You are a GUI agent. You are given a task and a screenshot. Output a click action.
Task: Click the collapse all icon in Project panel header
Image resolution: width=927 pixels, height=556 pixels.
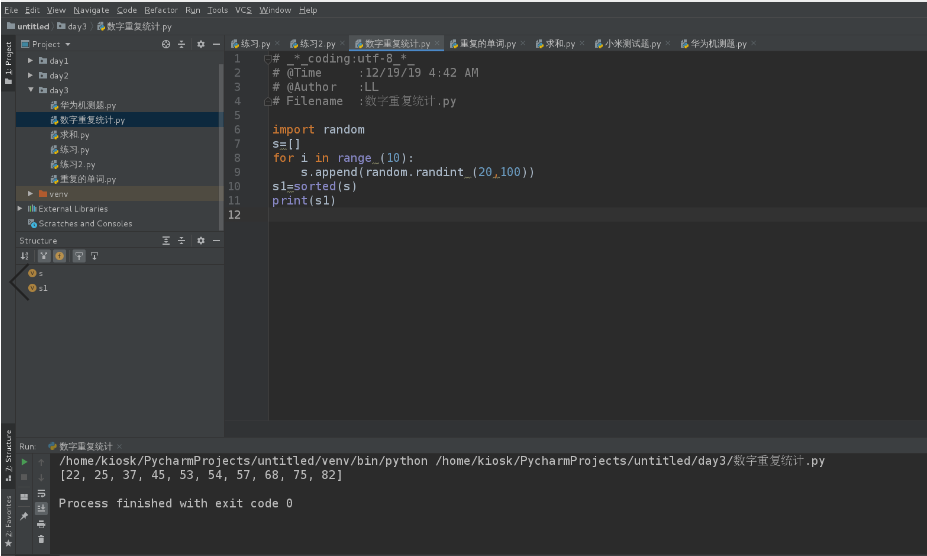[x=181, y=44]
